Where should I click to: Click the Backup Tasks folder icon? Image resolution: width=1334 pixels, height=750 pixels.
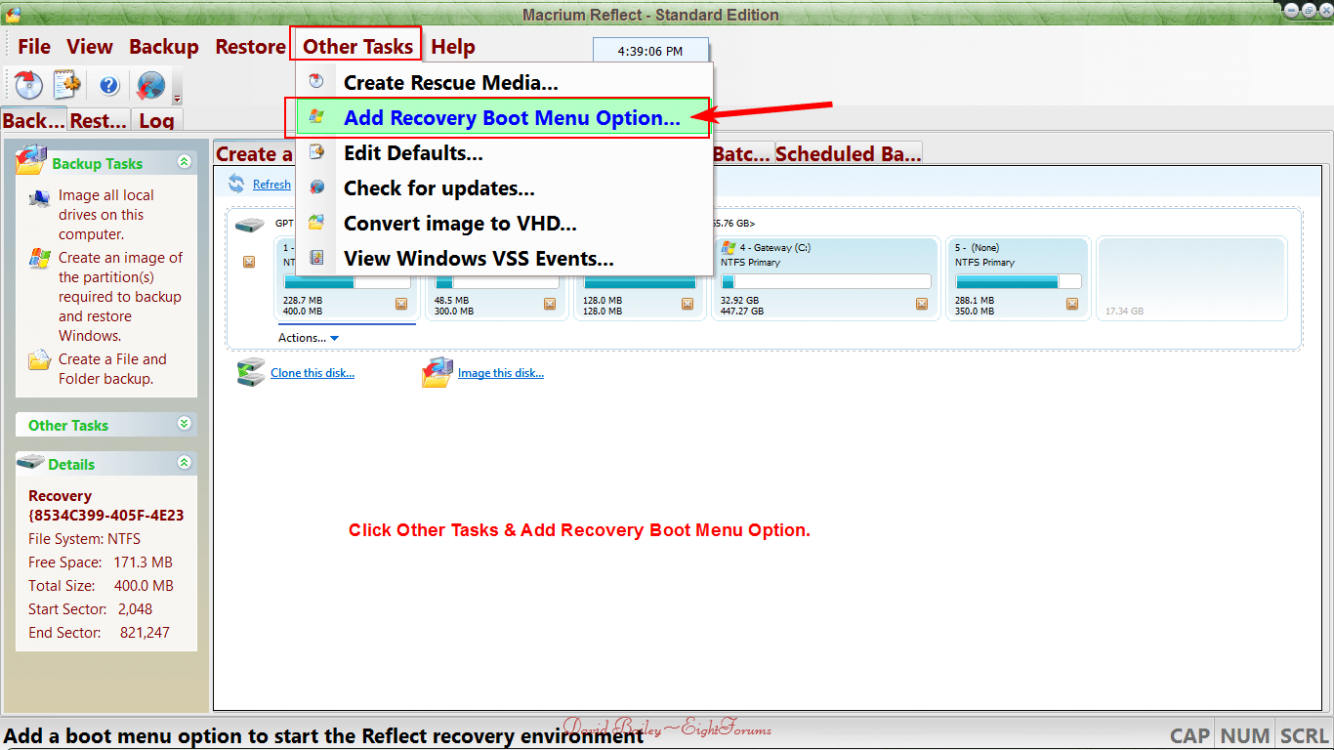[x=32, y=160]
